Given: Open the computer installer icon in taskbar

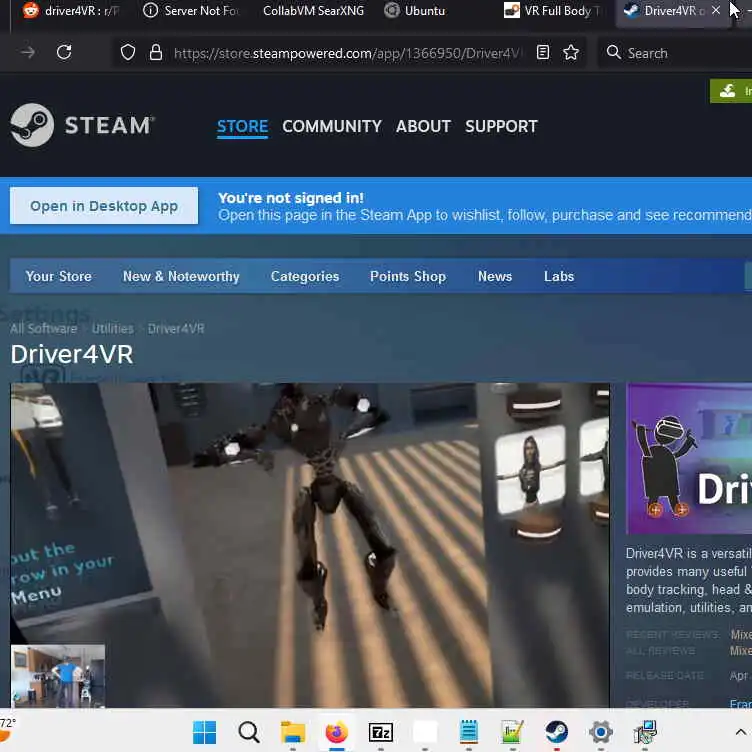Looking at the screenshot, I should [645, 732].
